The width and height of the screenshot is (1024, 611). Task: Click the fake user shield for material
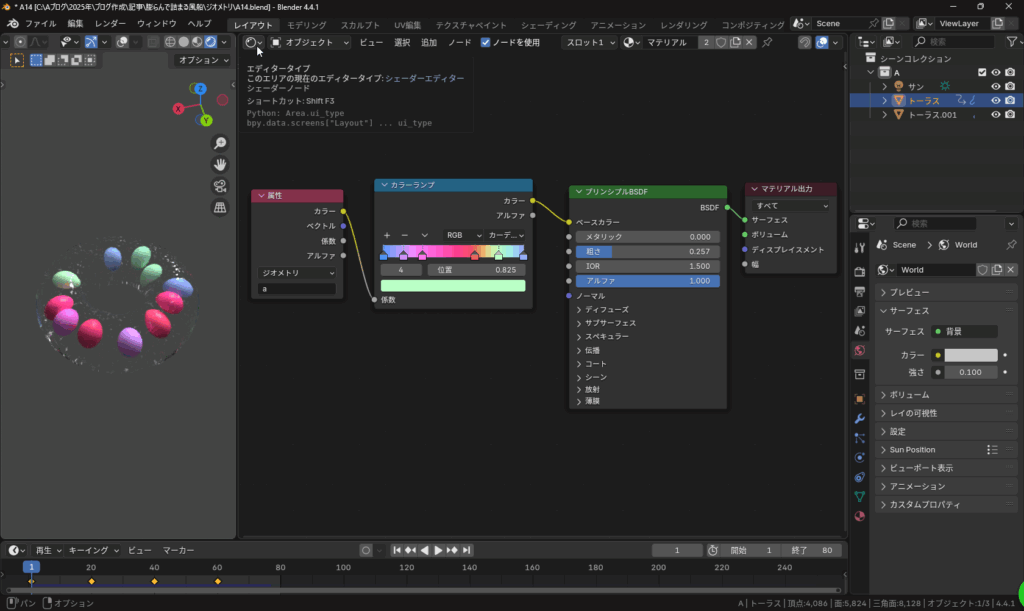click(721, 42)
